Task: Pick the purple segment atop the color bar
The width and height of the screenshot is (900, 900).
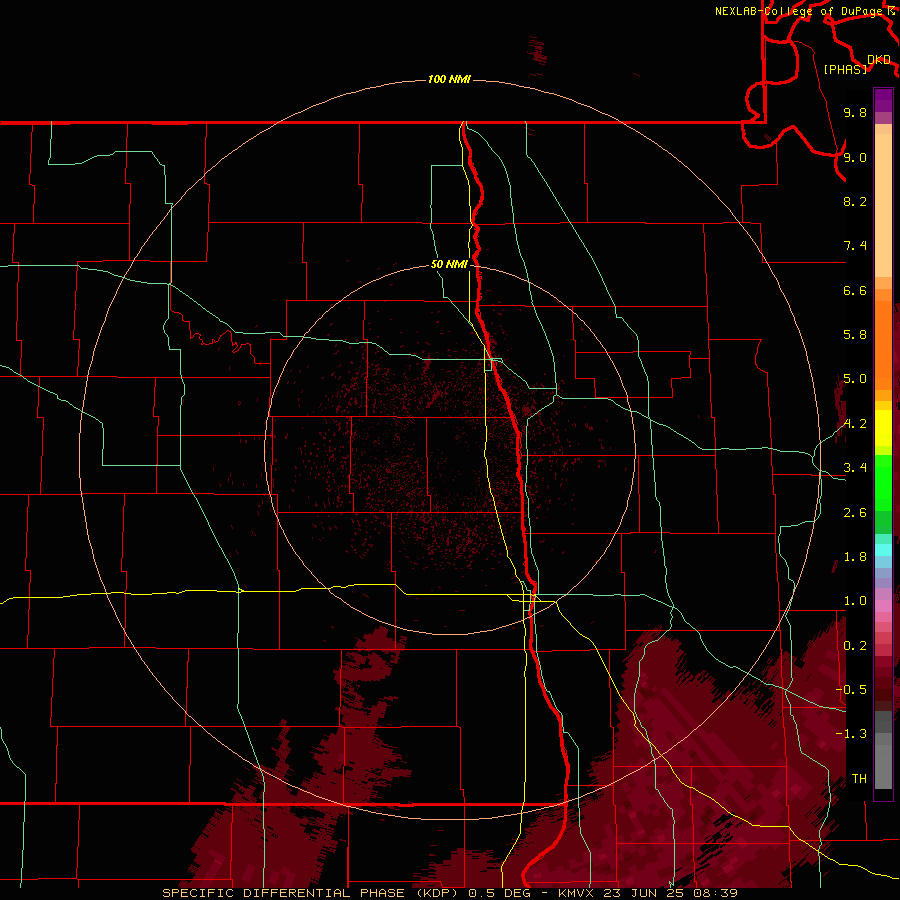Action: coord(883,100)
